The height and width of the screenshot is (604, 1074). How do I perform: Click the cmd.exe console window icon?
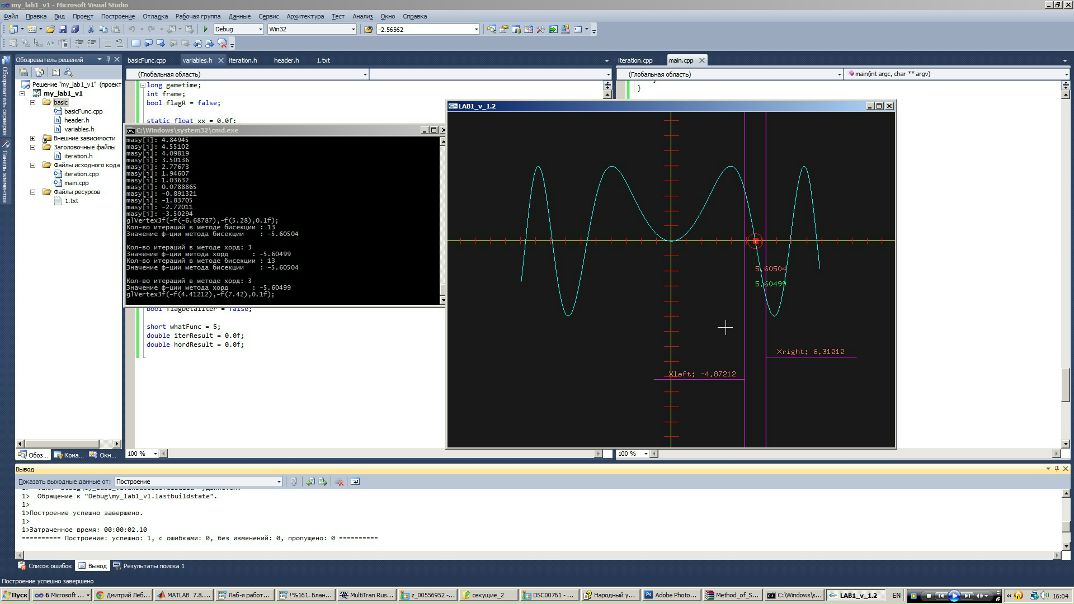[131, 130]
